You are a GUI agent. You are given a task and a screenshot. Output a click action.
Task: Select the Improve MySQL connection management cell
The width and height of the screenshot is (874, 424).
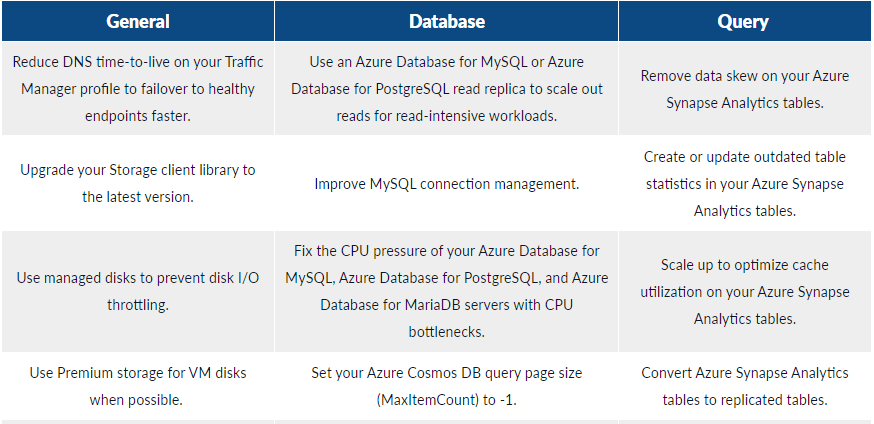pos(446,184)
